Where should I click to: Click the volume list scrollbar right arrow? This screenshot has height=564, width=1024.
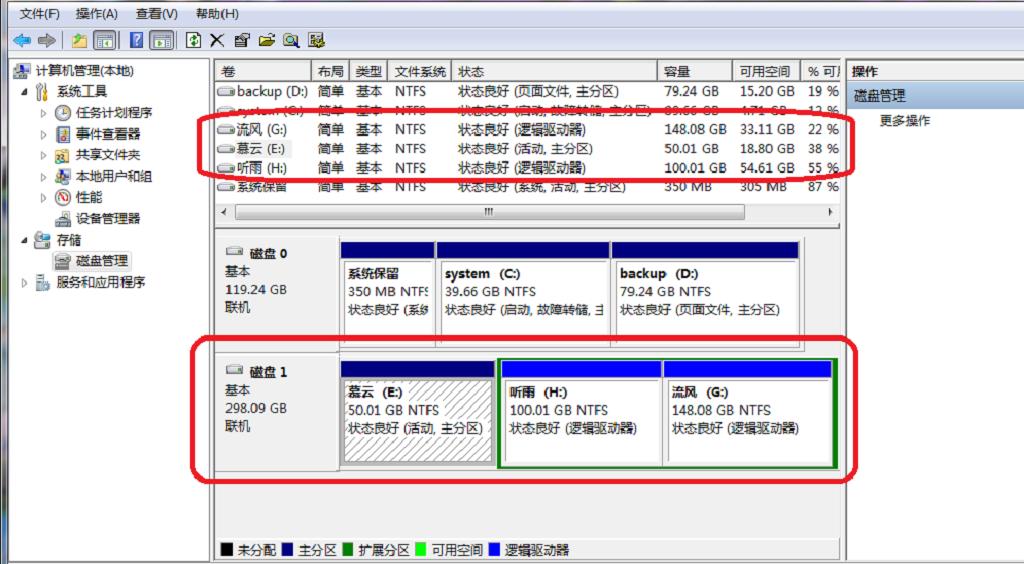830,212
